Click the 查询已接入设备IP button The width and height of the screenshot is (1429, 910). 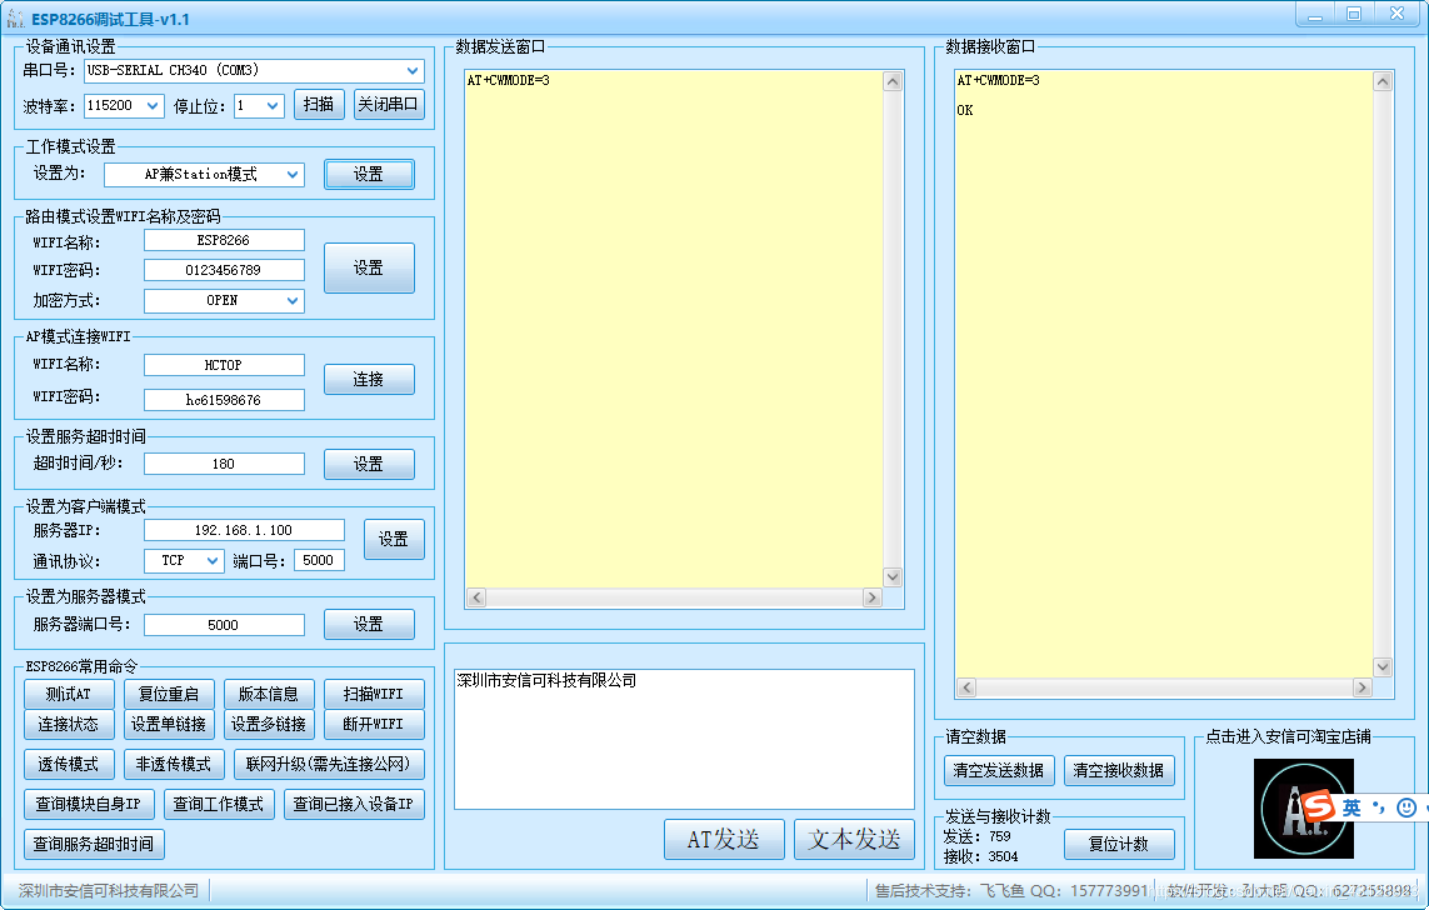(354, 804)
